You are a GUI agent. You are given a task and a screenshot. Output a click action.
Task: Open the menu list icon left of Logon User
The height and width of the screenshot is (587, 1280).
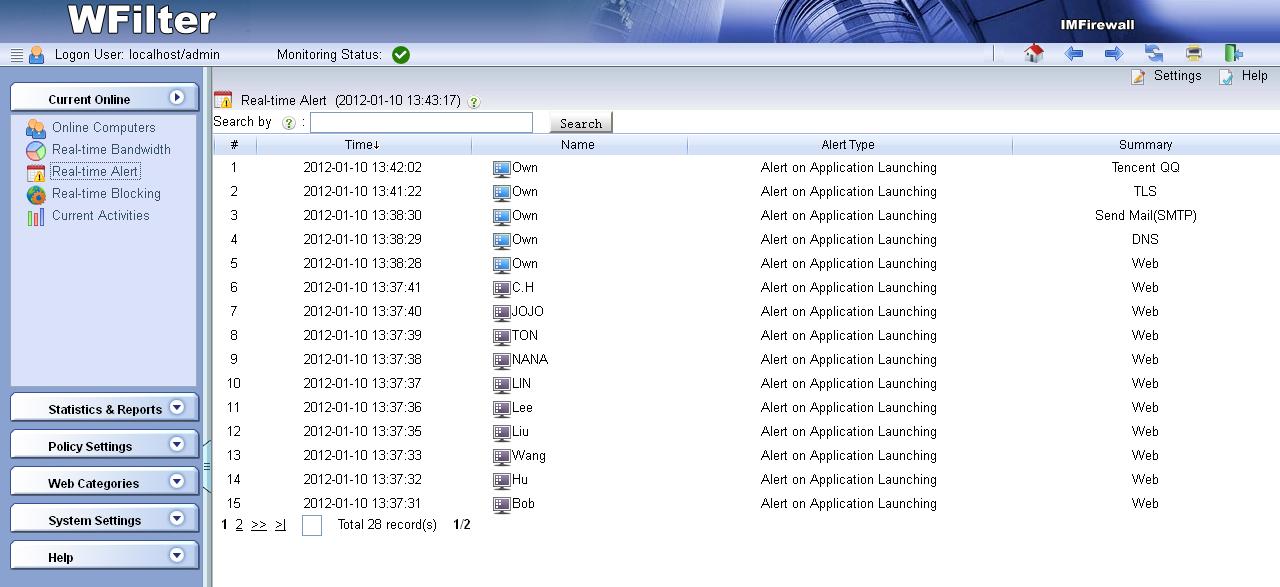[x=17, y=55]
